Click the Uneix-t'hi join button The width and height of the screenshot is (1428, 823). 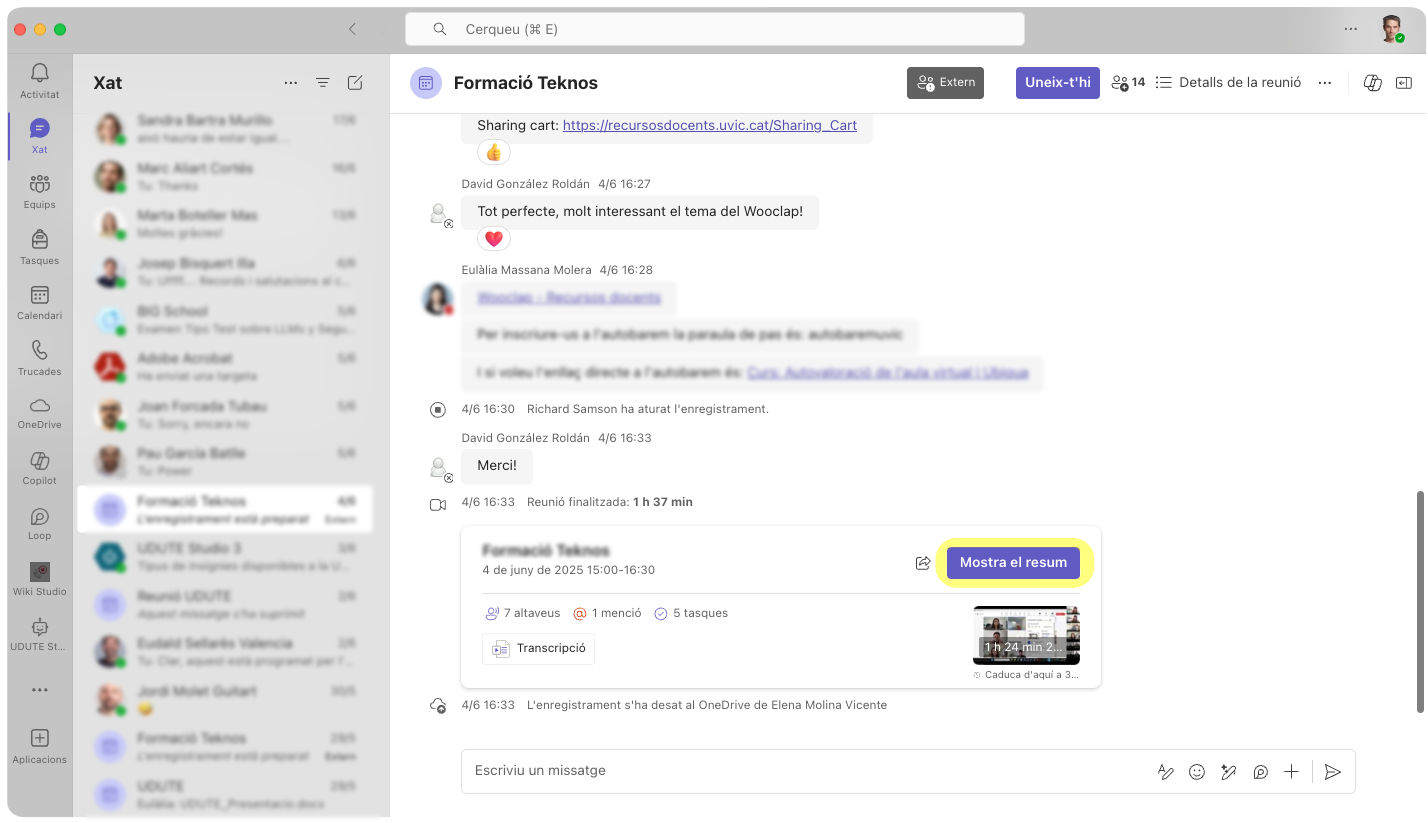pyautogui.click(x=1058, y=83)
